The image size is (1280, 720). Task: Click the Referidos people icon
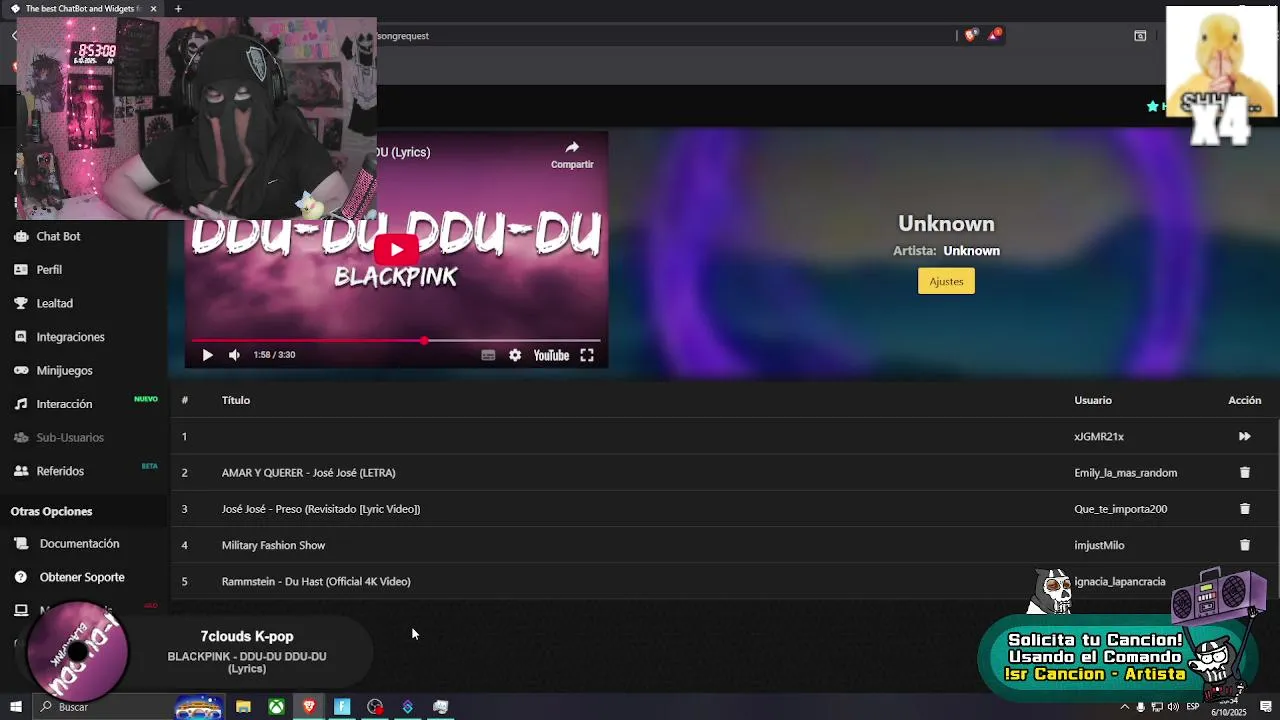pos(20,471)
